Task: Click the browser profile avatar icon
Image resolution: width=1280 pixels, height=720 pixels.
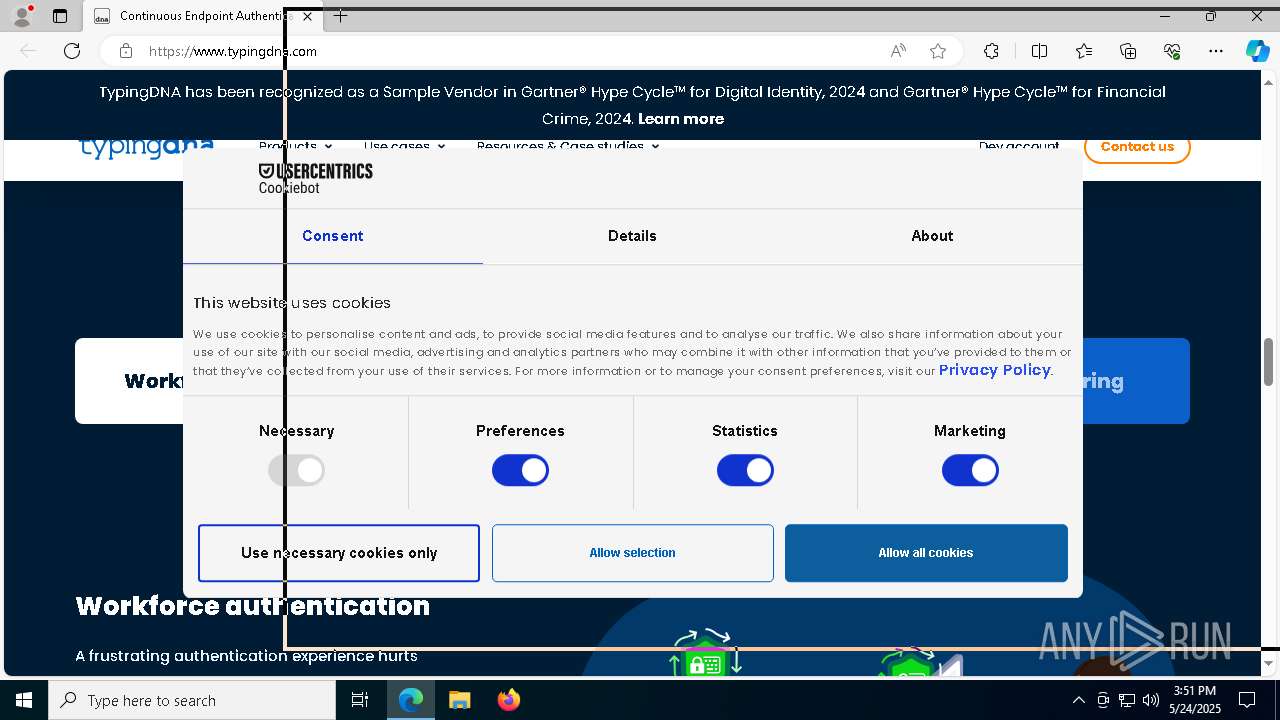Action: [22, 16]
